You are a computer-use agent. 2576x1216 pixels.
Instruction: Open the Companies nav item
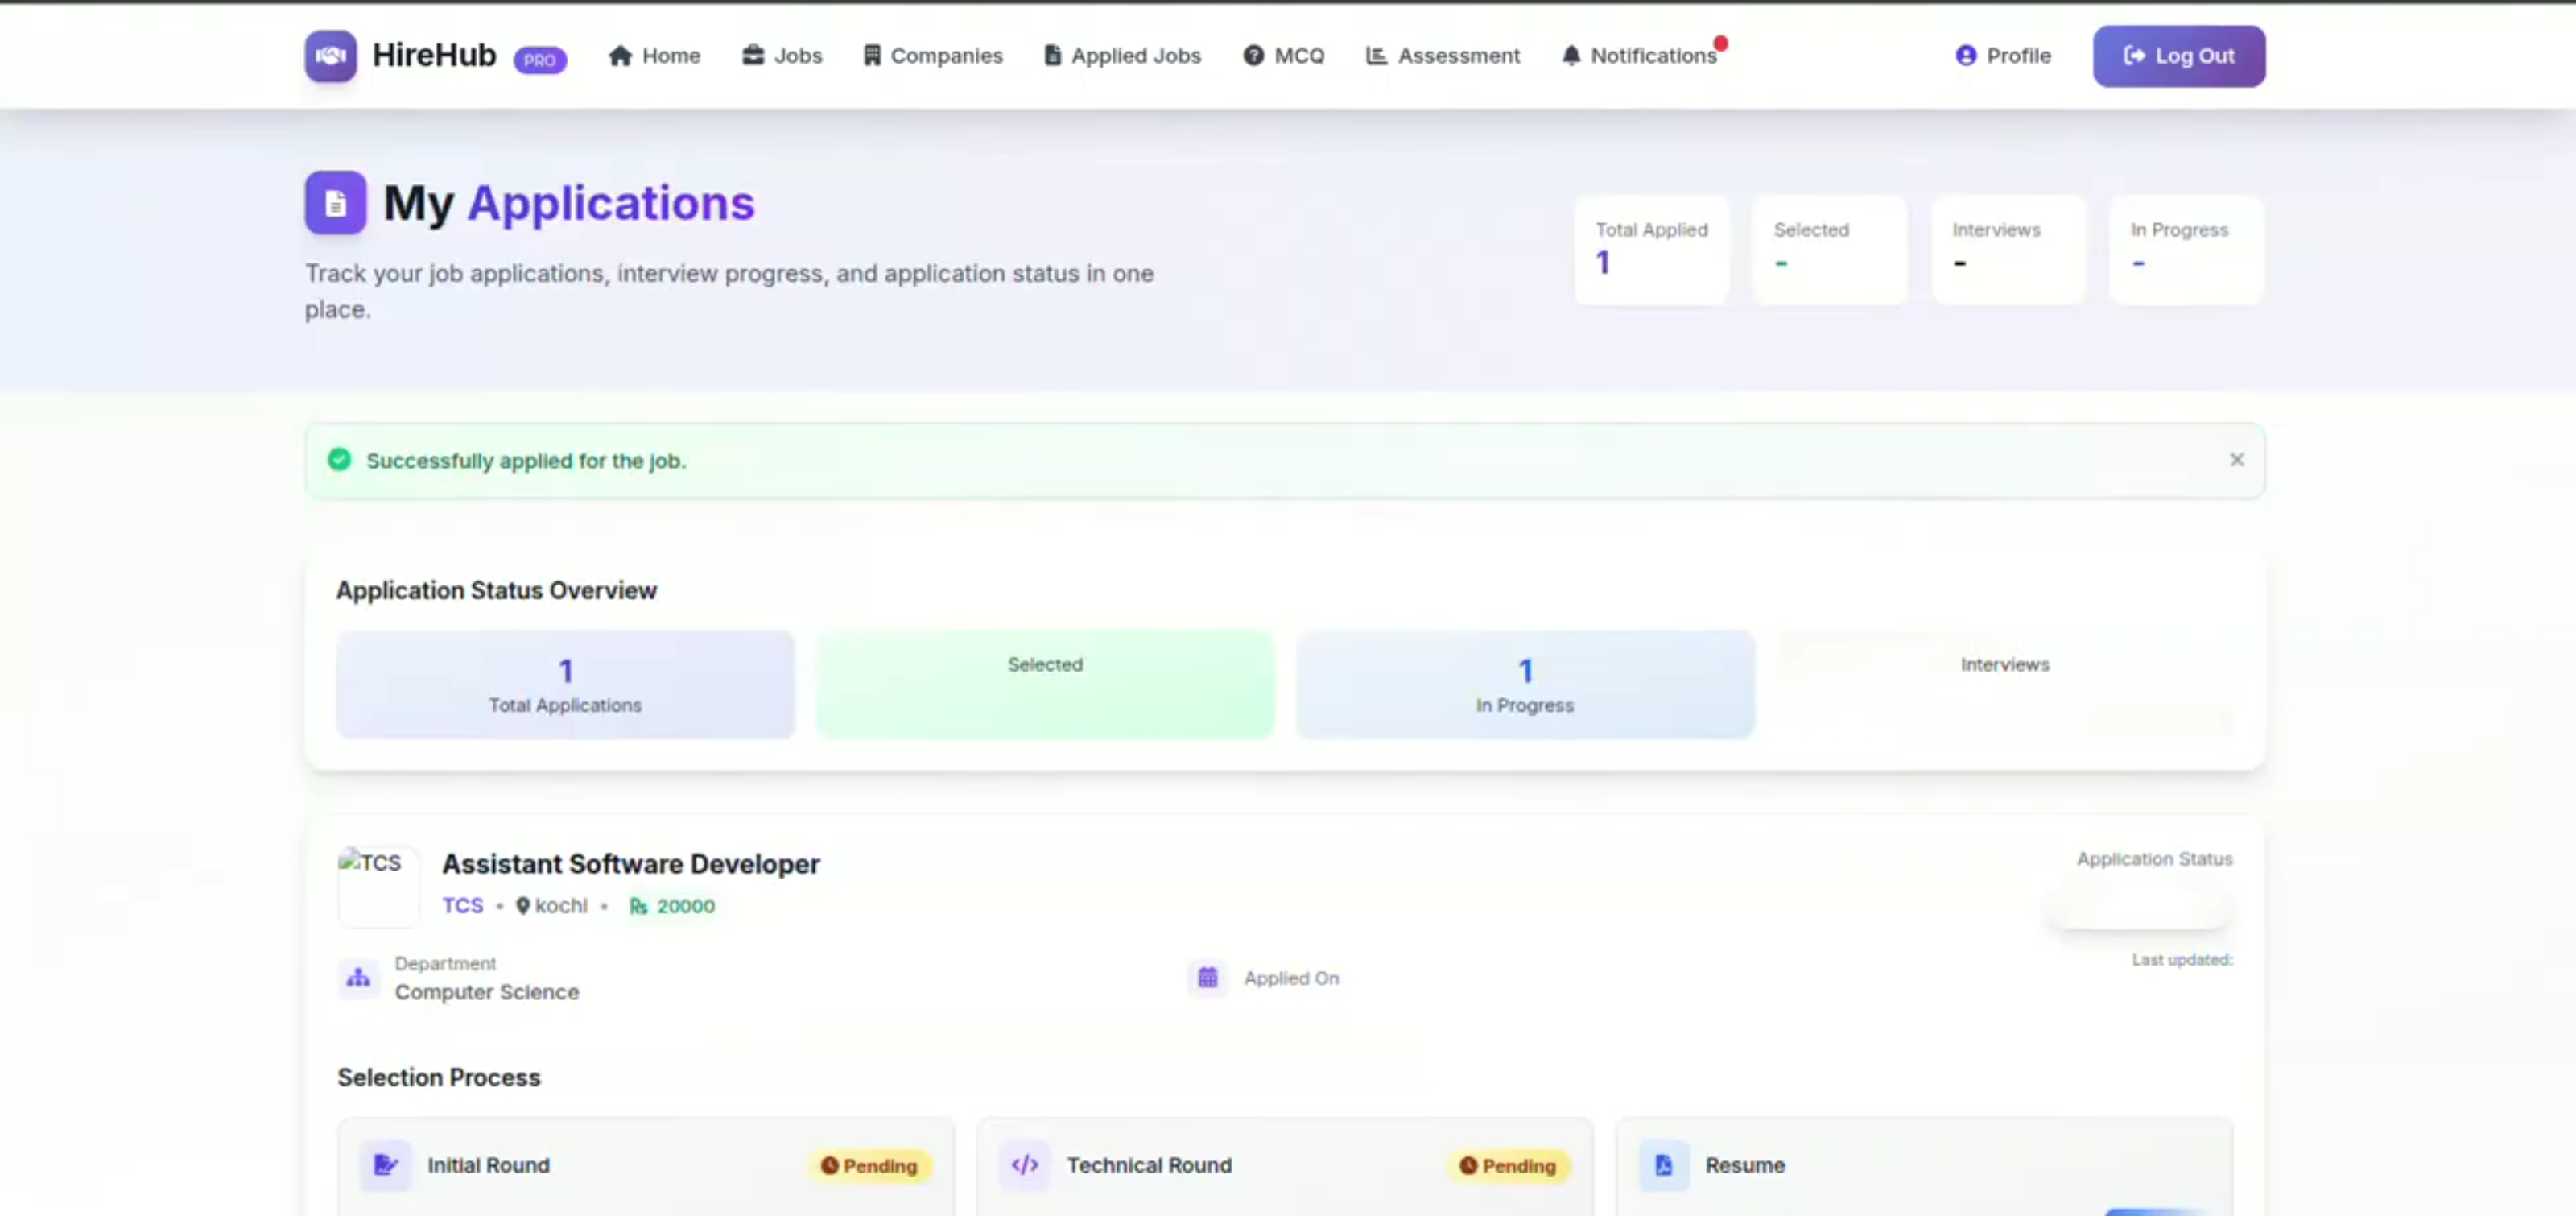pyautogui.click(x=933, y=56)
